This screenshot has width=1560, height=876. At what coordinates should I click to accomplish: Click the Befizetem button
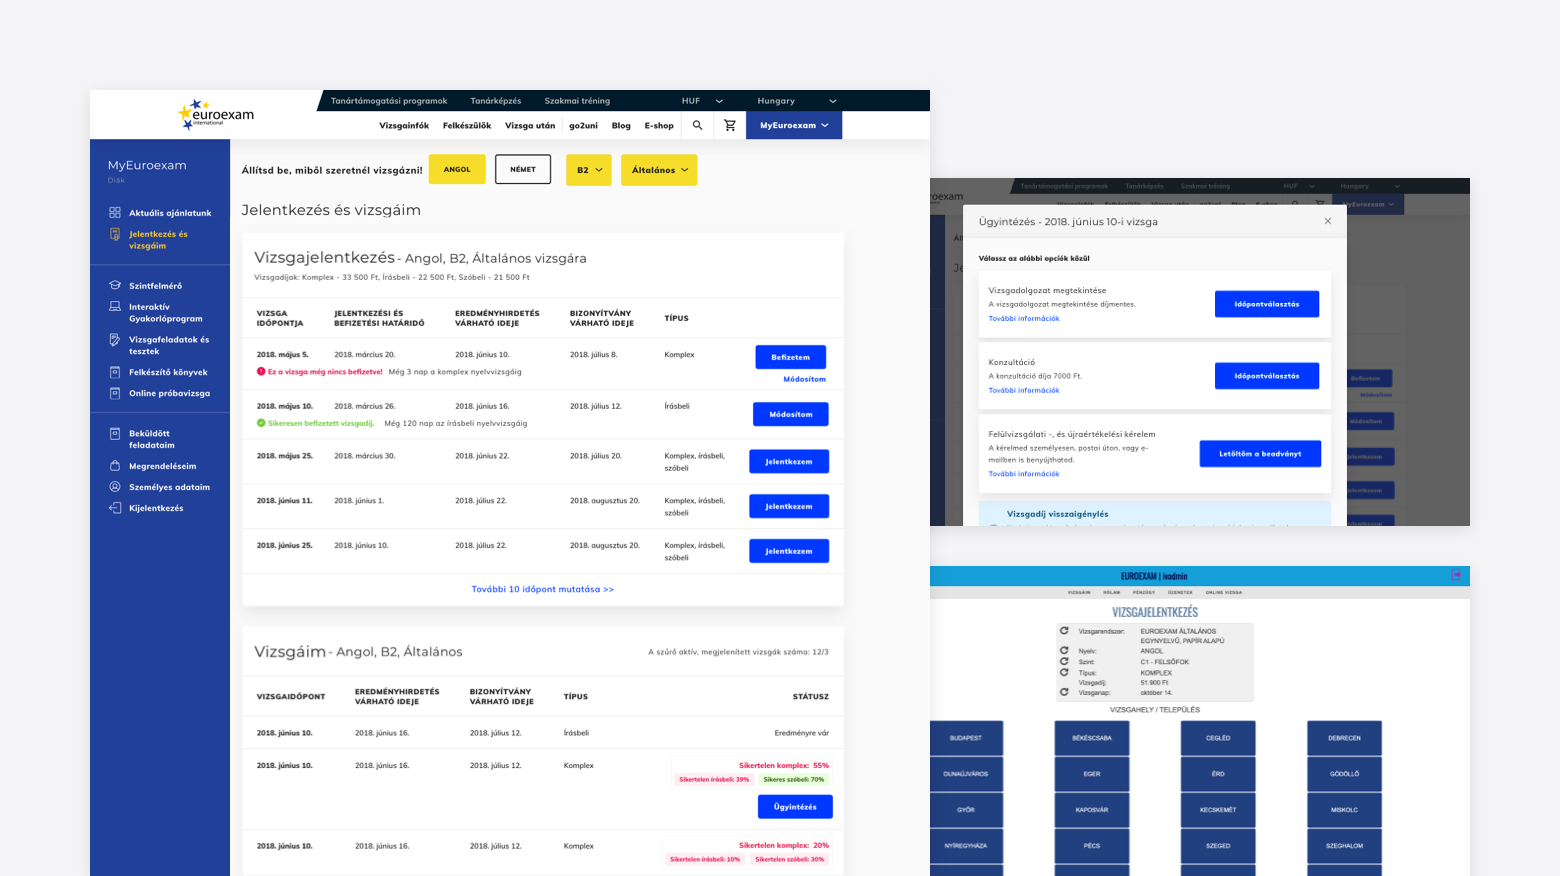coord(790,357)
